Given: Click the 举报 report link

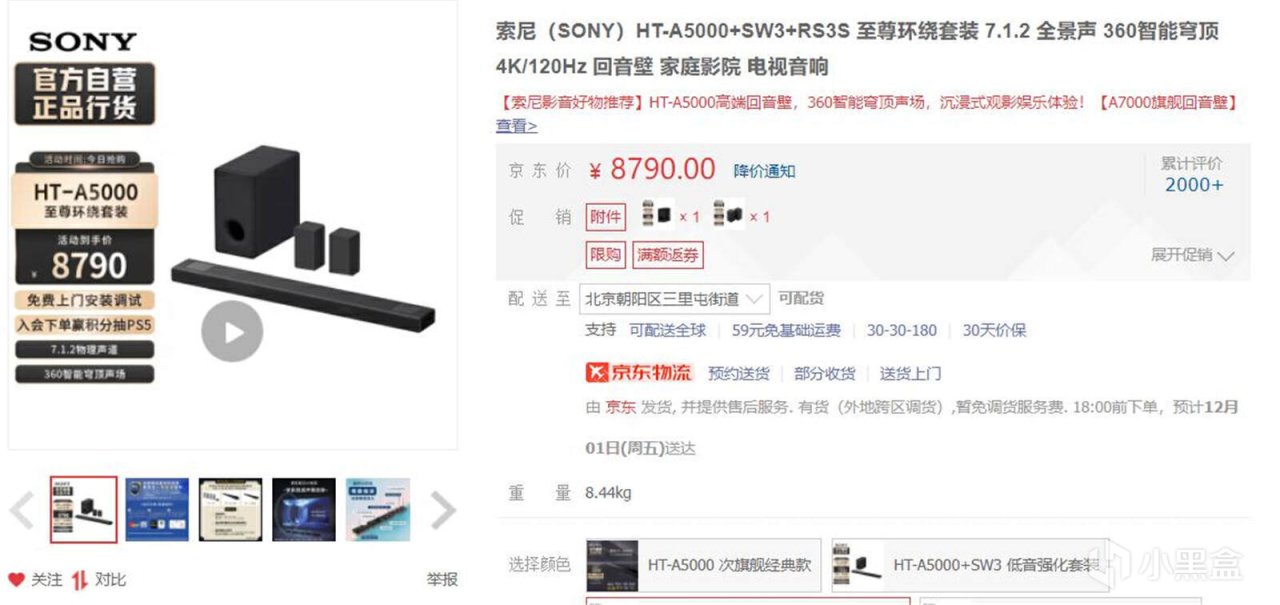Looking at the screenshot, I should (x=442, y=579).
